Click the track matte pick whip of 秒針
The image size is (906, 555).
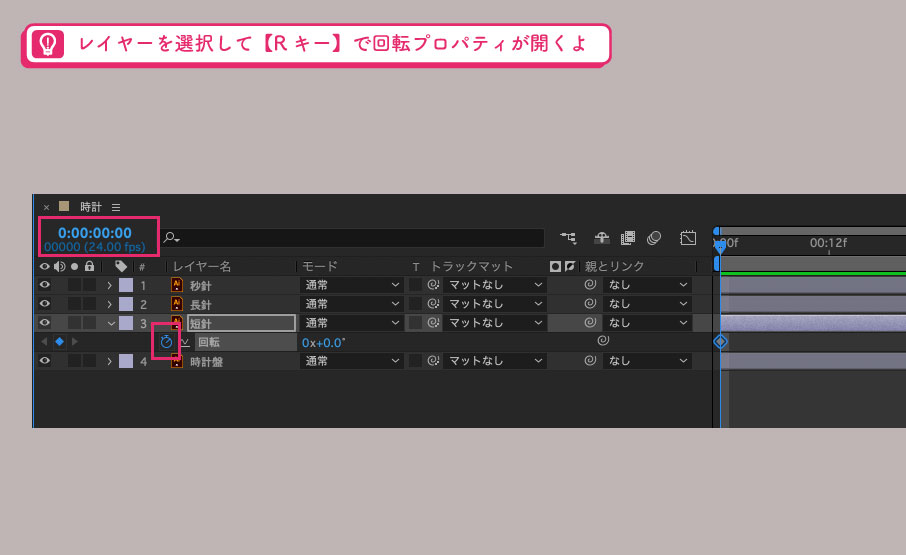pyautogui.click(x=433, y=284)
